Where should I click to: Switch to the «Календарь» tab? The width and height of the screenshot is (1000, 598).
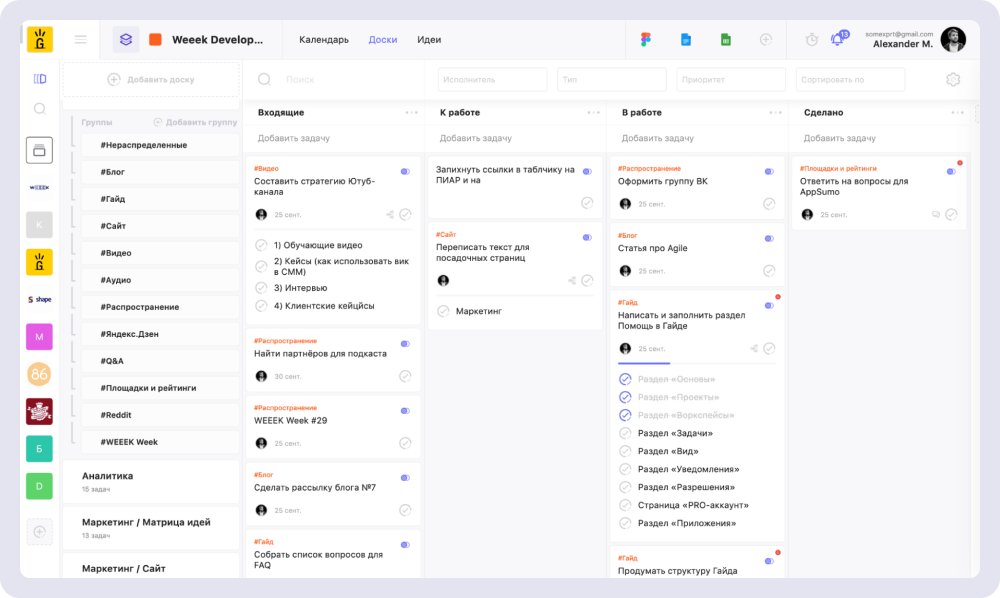click(324, 40)
